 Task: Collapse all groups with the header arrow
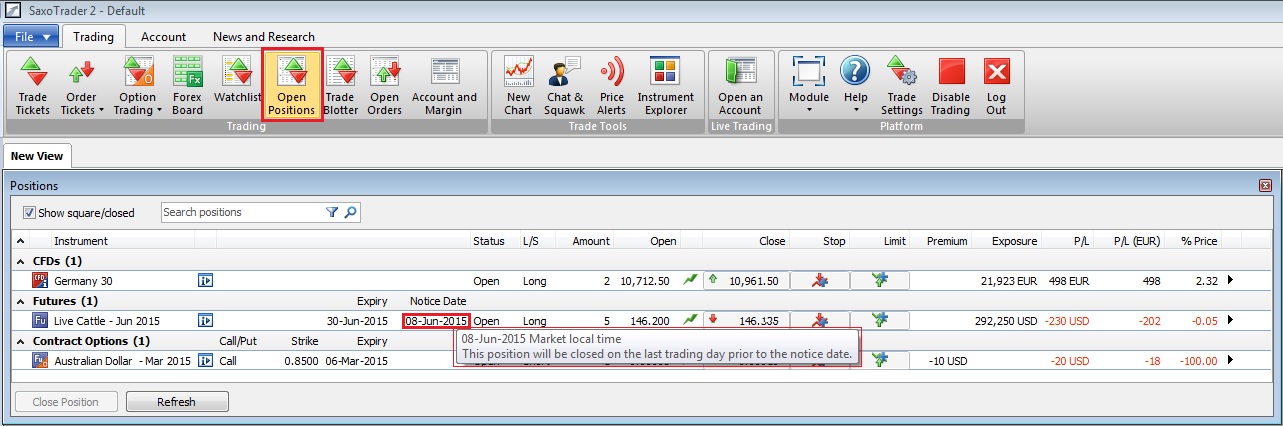click(x=20, y=241)
